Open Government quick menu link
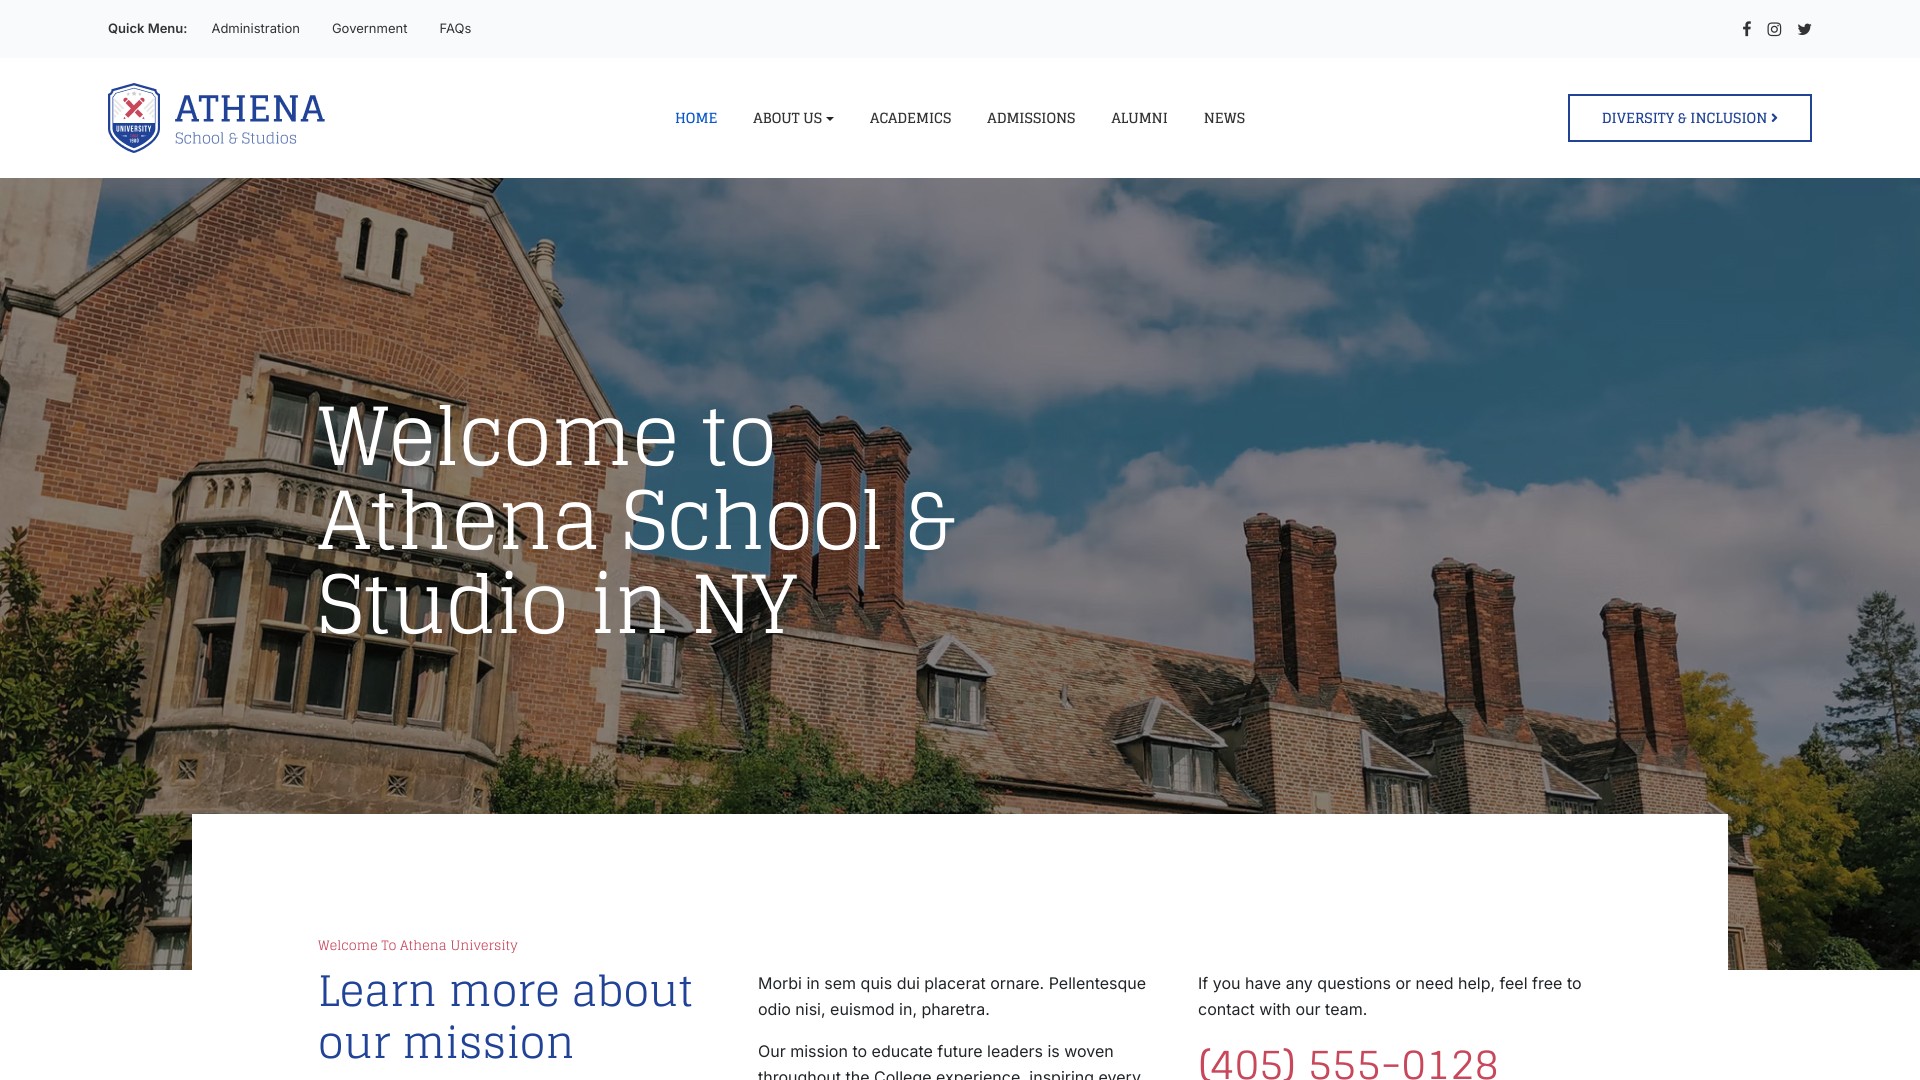The width and height of the screenshot is (1920, 1080). (369, 29)
